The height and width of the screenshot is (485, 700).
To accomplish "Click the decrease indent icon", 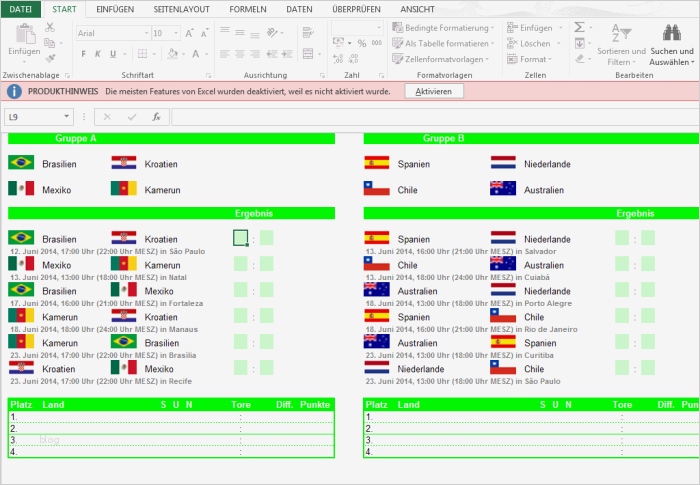I will 271,54.
